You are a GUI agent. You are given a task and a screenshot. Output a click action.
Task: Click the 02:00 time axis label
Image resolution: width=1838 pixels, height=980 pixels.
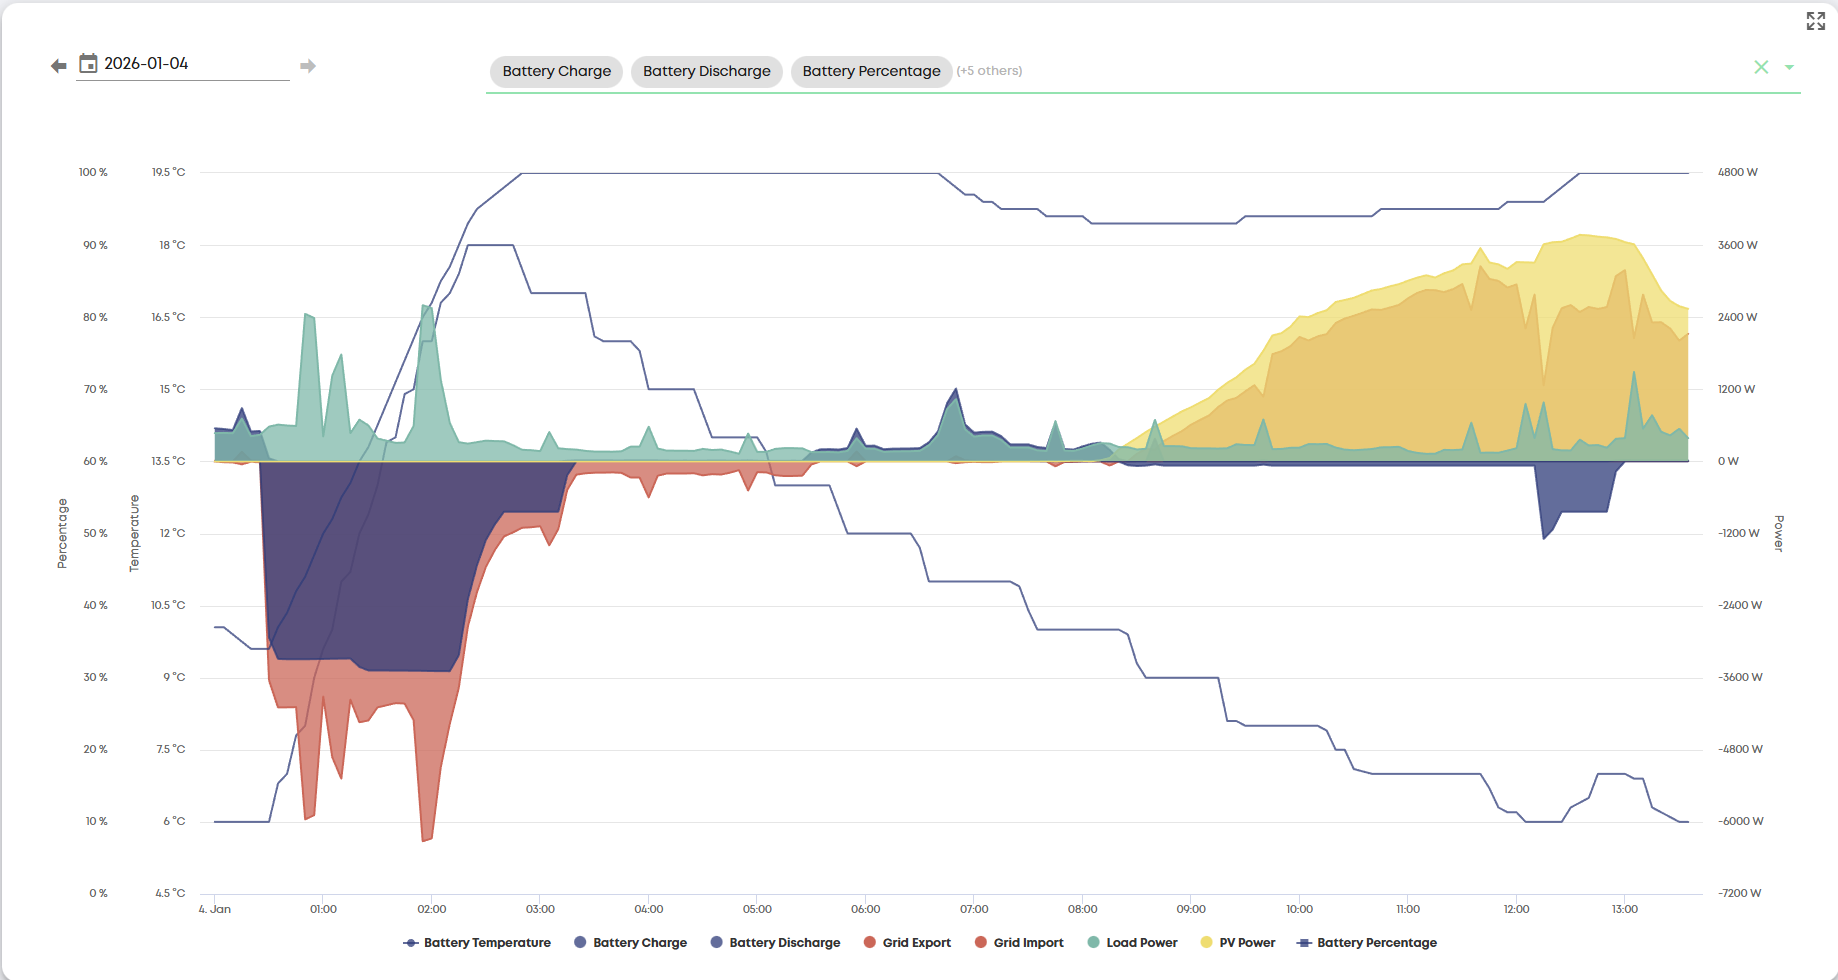click(x=432, y=909)
